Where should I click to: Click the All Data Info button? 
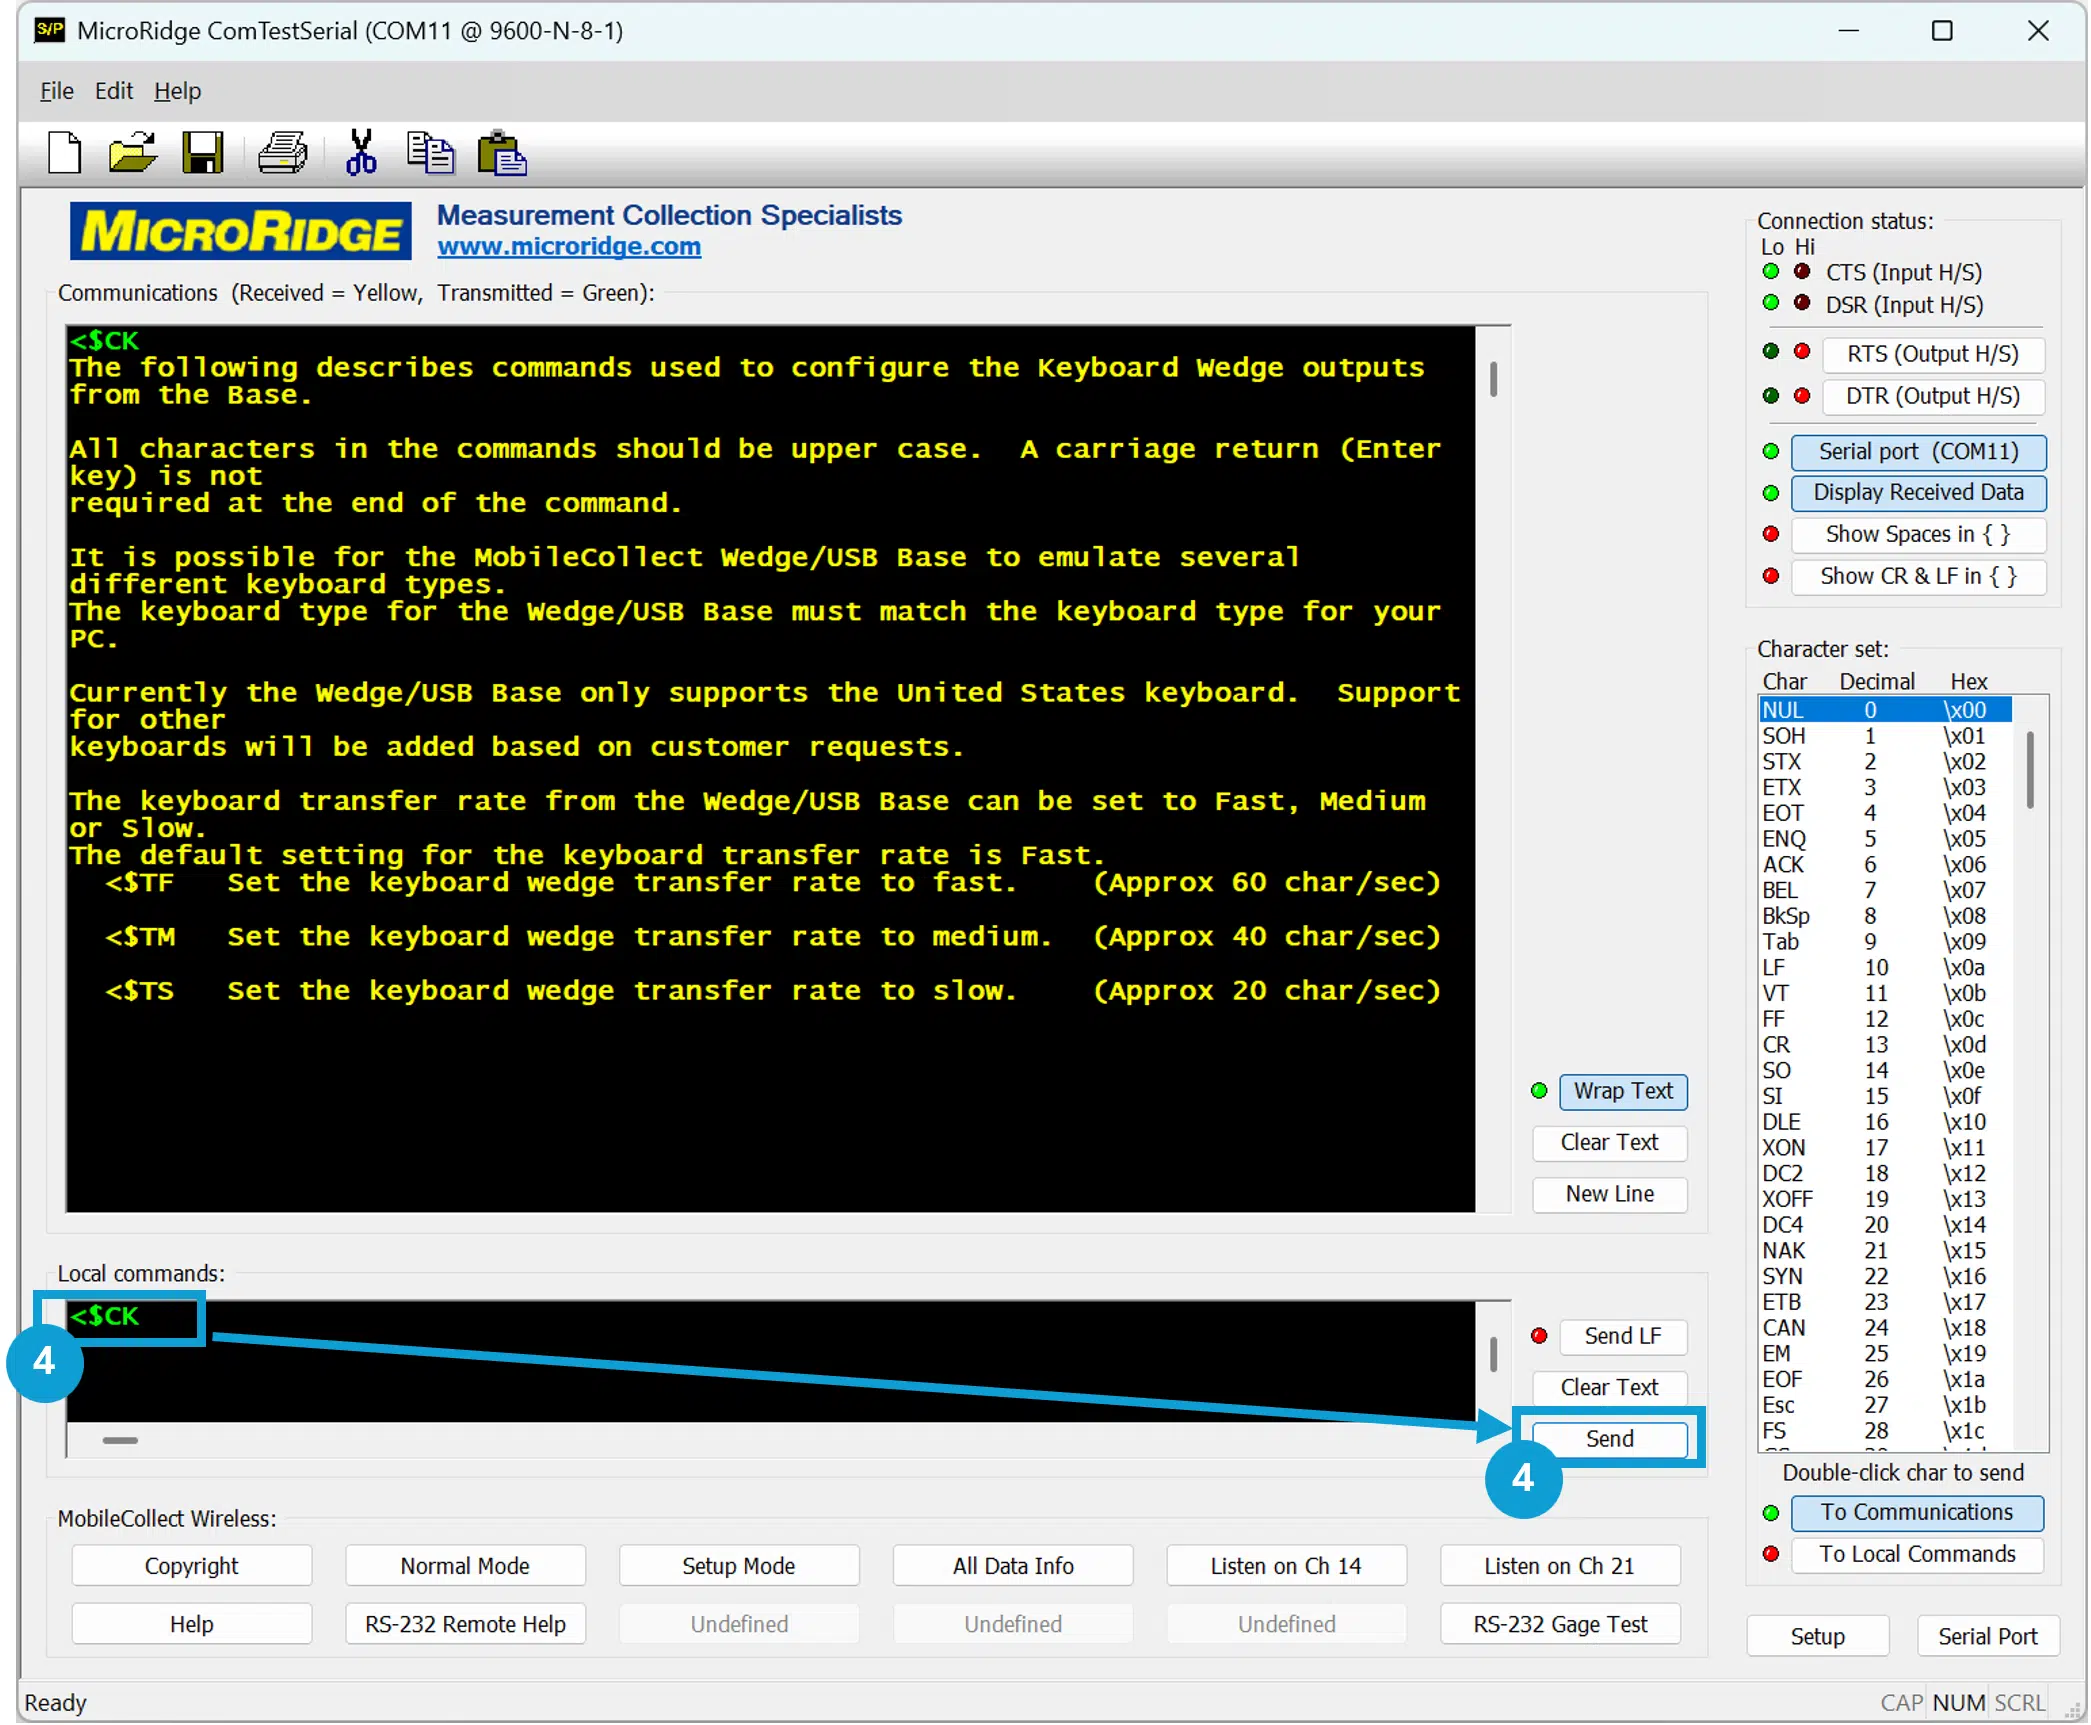1013,1566
